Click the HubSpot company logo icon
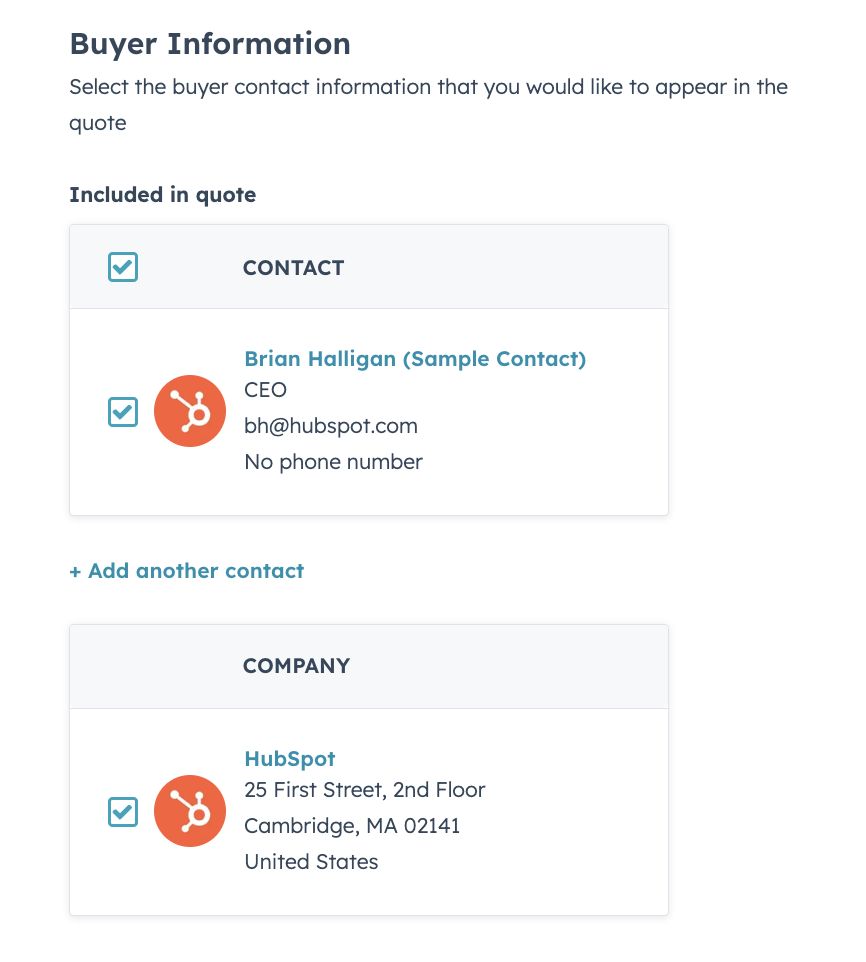866x962 pixels. 190,811
